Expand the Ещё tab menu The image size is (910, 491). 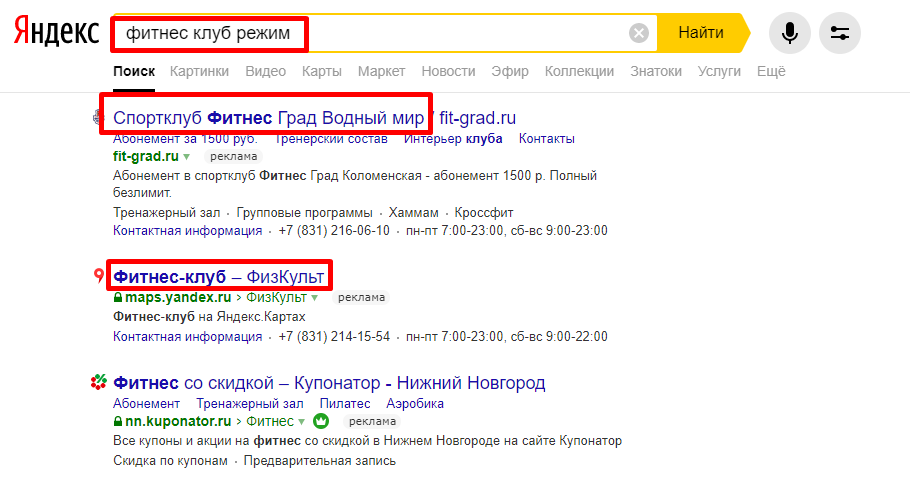pos(771,71)
